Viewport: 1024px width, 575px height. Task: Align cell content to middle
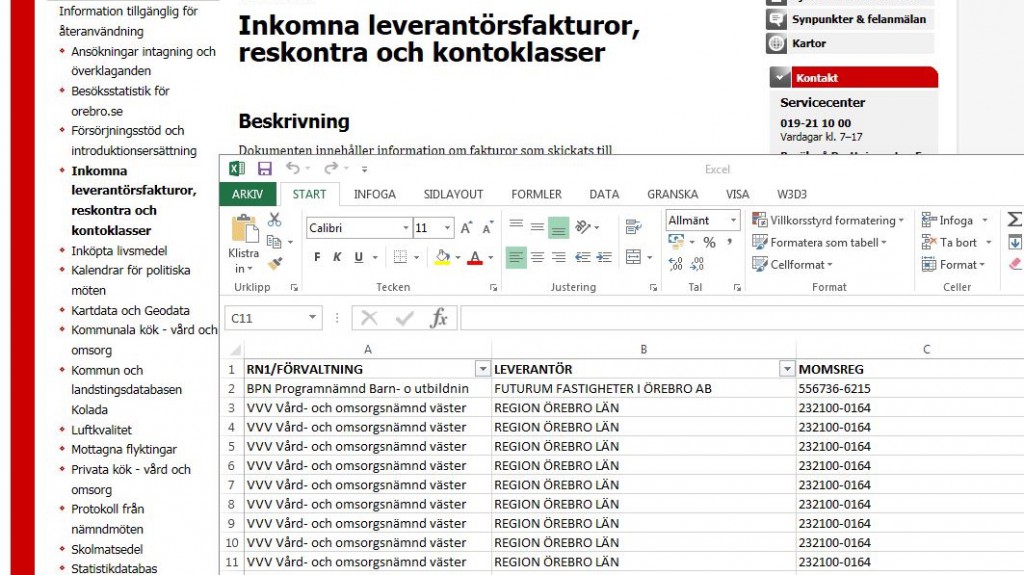537,226
